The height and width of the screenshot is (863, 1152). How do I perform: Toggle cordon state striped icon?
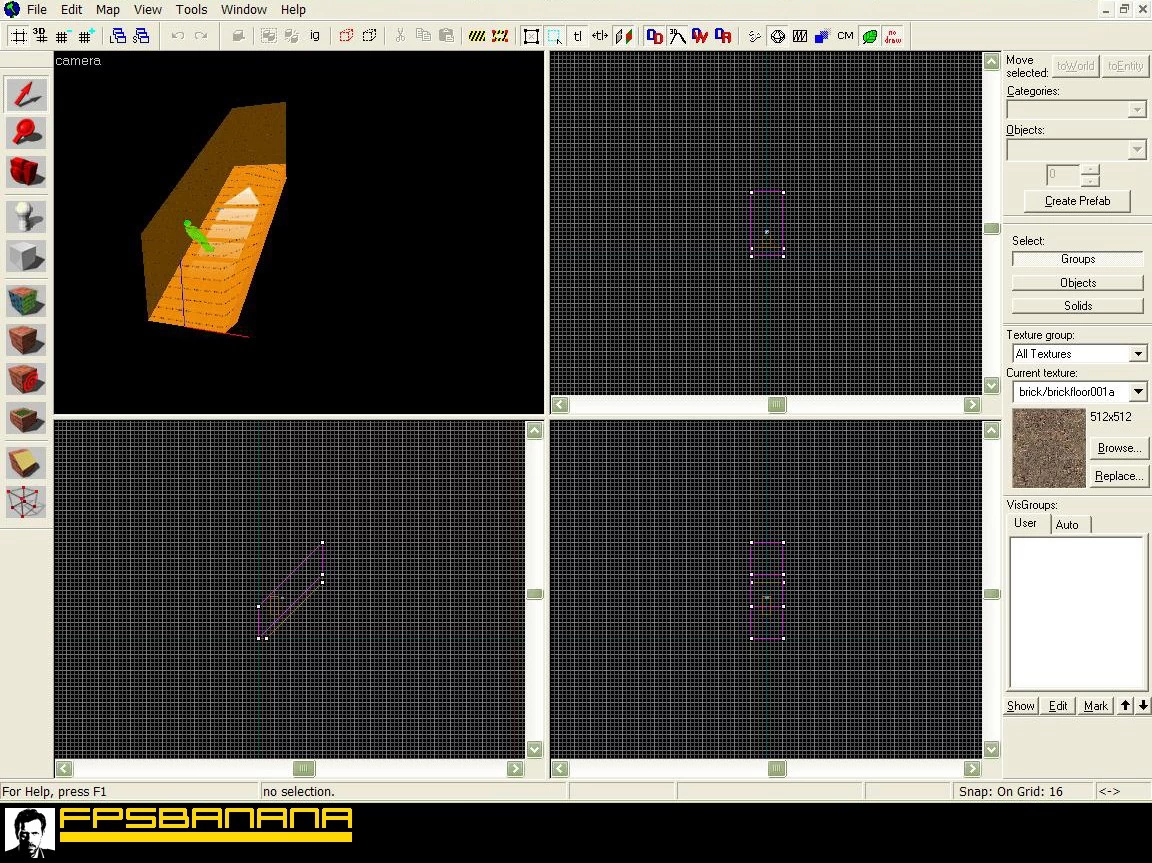click(x=477, y=36)
